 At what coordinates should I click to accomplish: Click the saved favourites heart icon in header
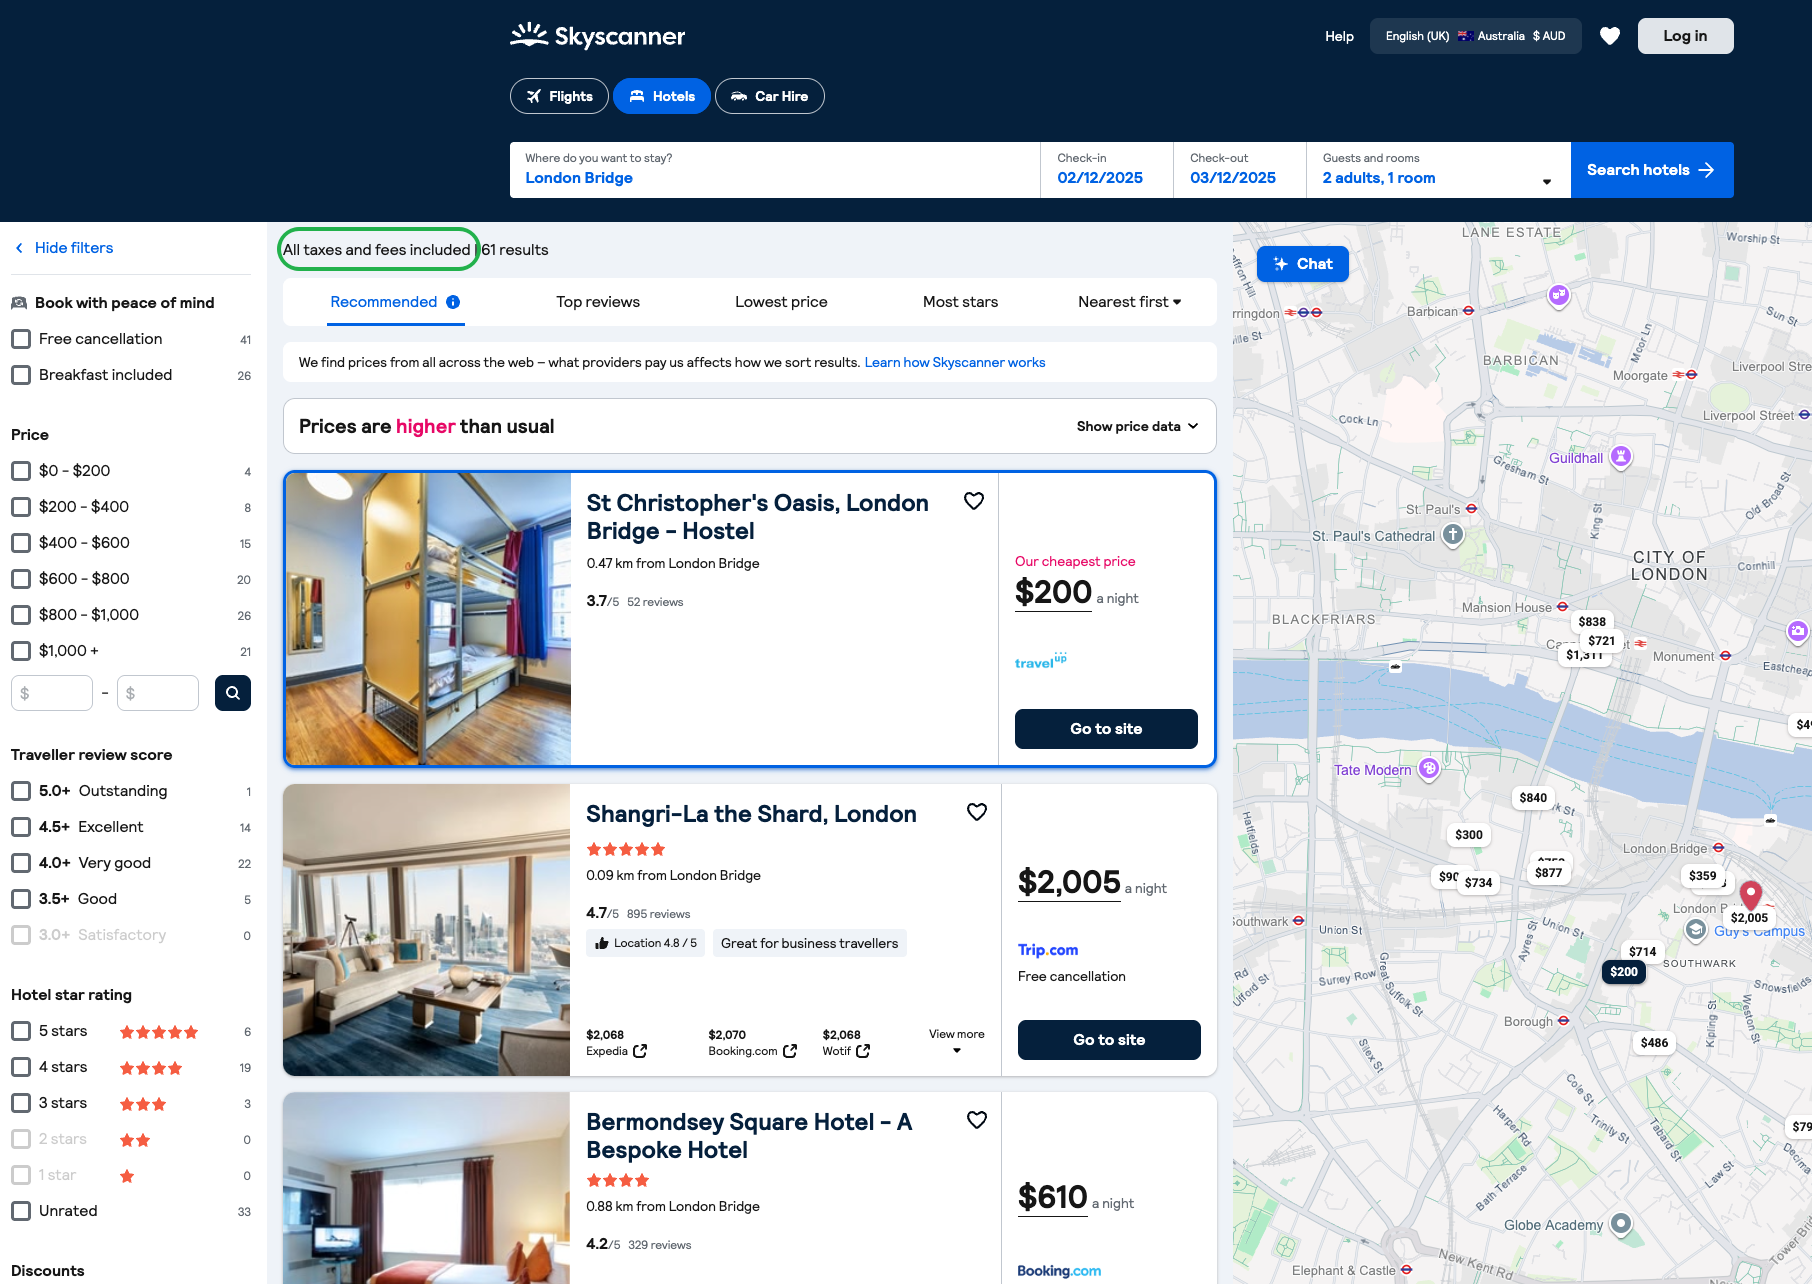point(1609,36)
